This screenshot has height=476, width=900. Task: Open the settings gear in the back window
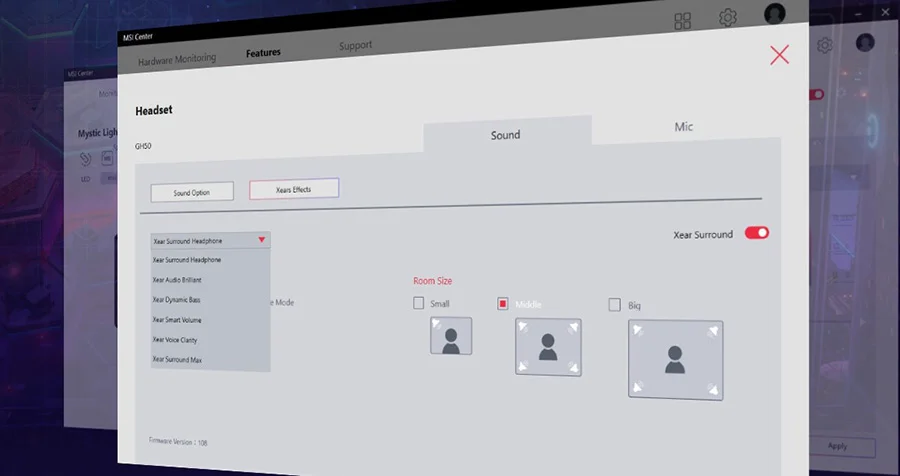tap(825, 45)
